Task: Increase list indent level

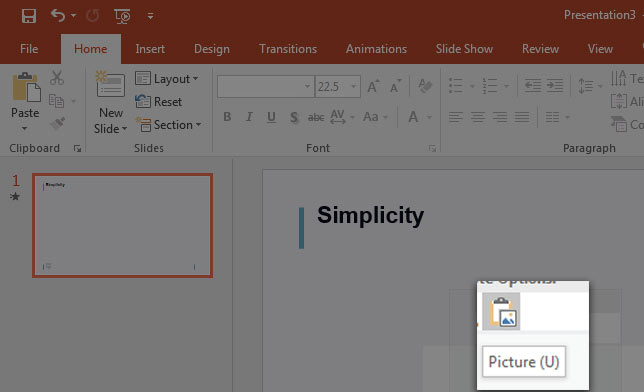Action: click(555, 86)
